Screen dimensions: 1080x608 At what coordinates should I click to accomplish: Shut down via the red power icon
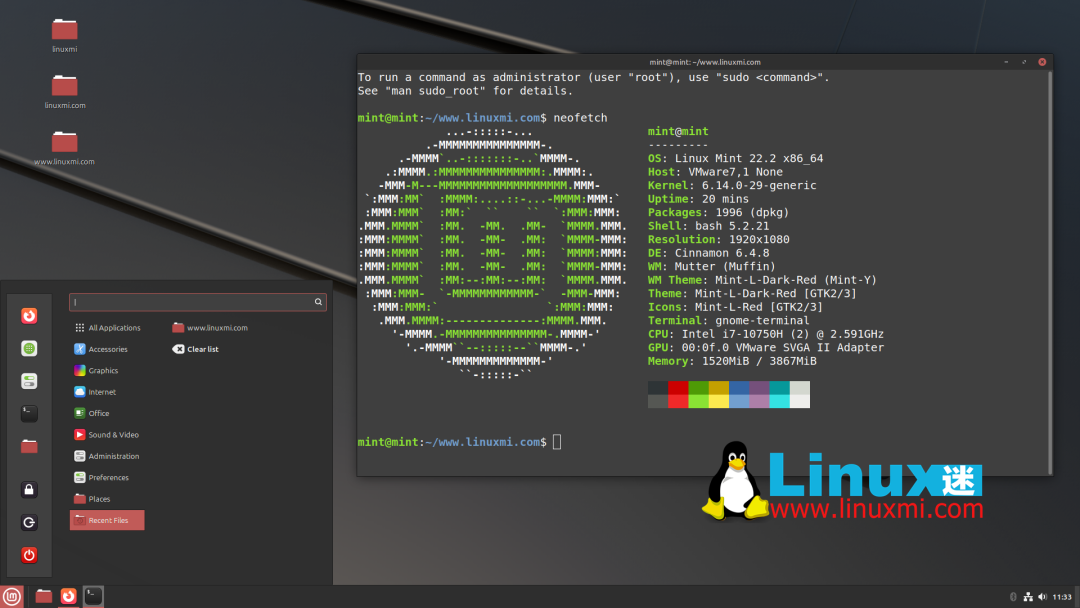point(29,555)
